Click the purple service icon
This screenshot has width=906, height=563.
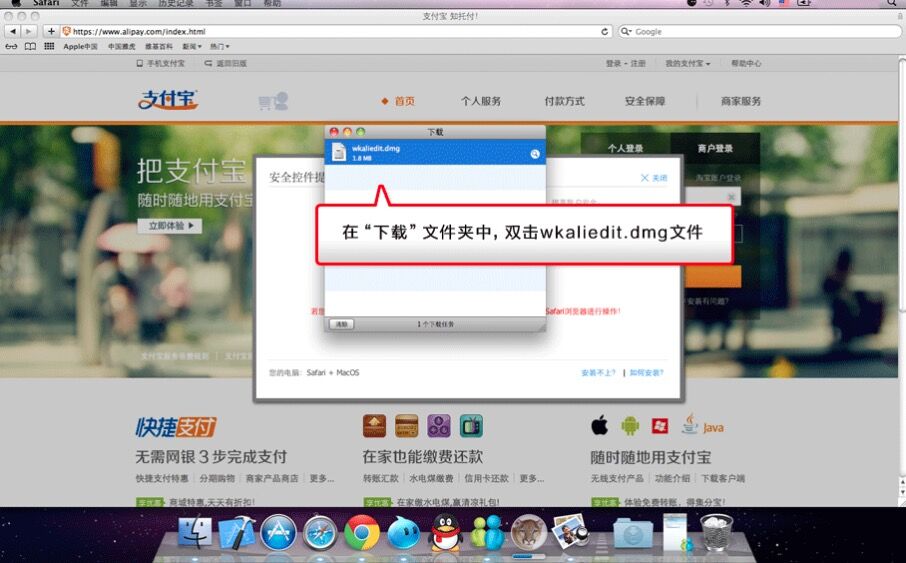click(x=439, y=426)
